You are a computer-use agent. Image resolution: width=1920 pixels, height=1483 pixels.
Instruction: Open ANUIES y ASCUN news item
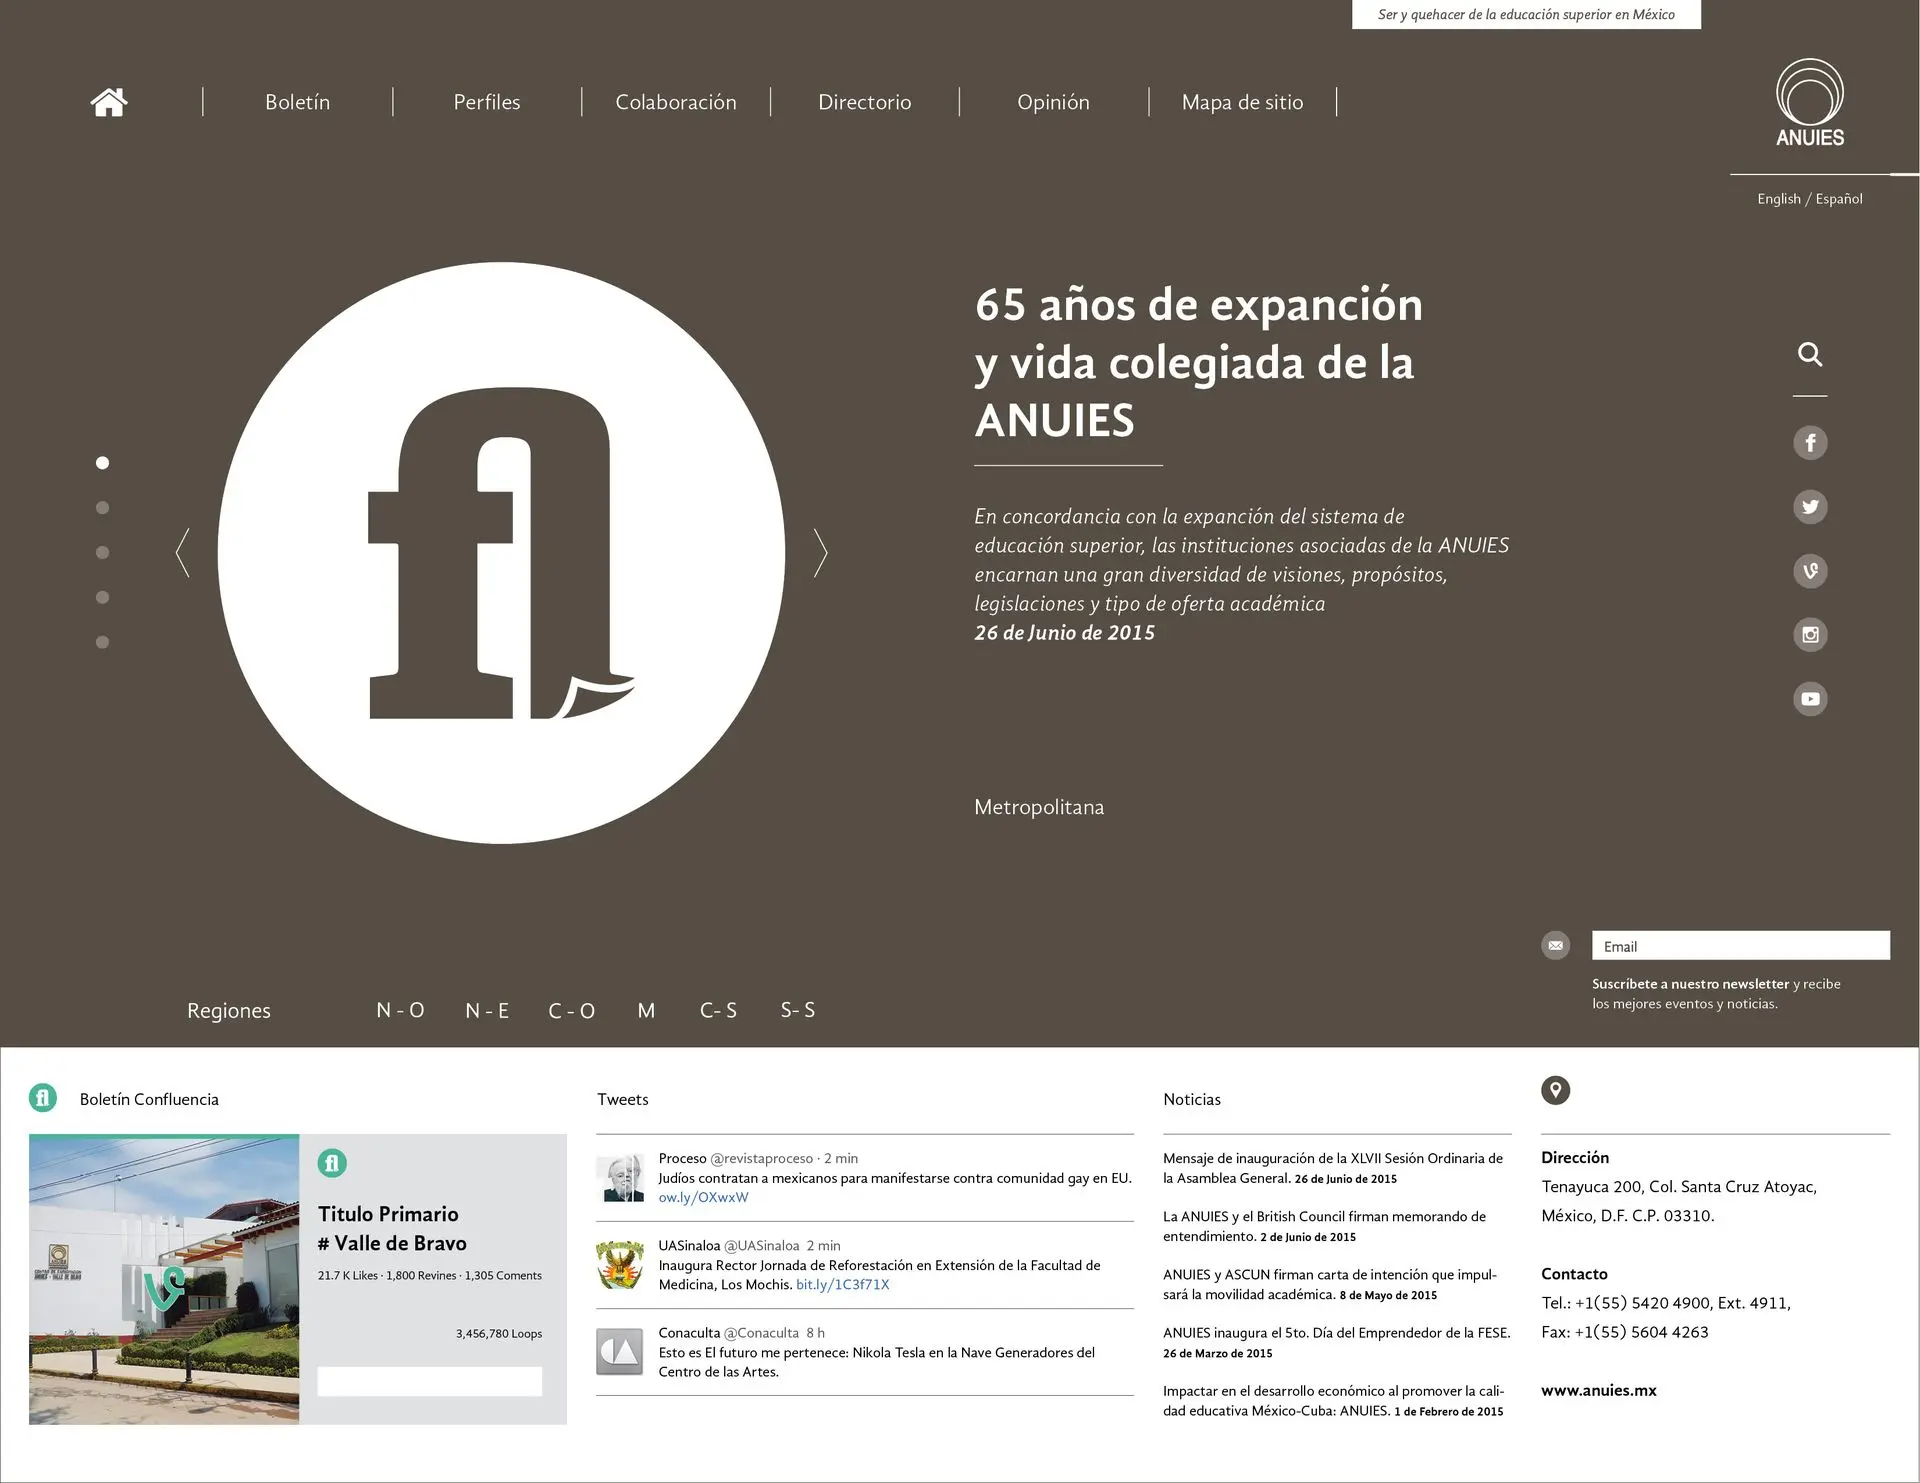click(x=1330, y=1284)
